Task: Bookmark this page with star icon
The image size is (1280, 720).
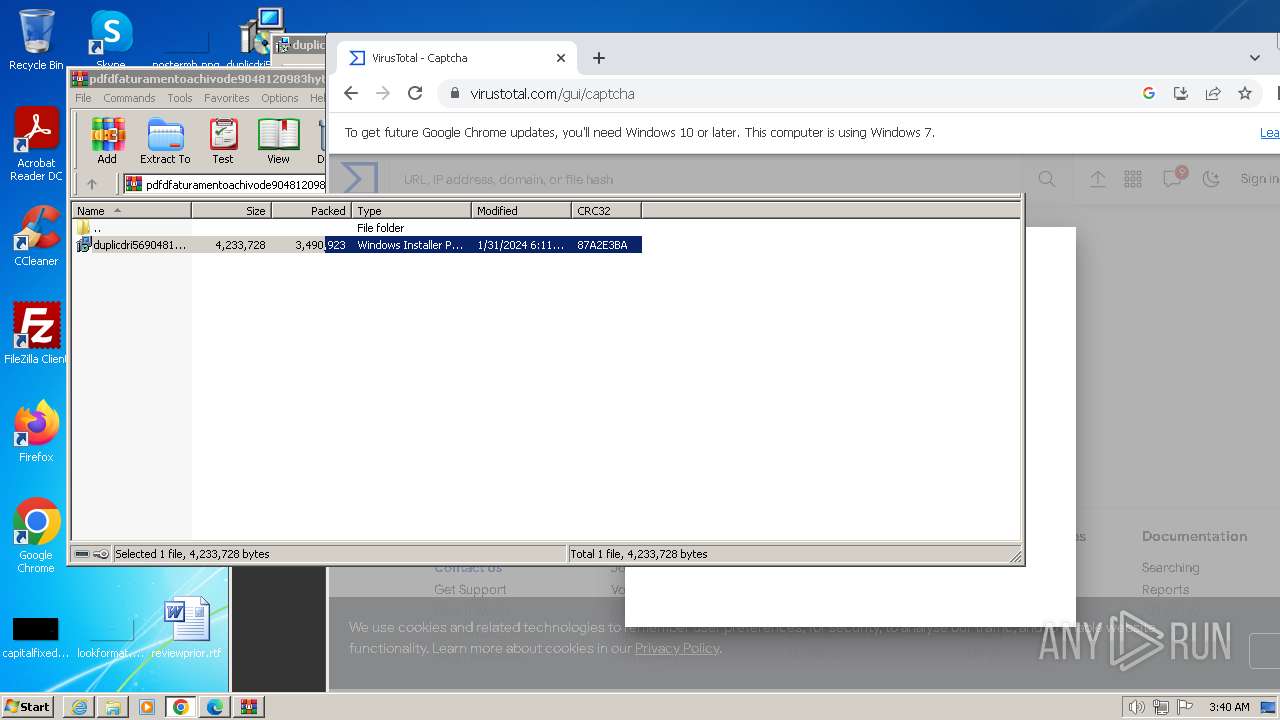Action: coord(1245,93)
